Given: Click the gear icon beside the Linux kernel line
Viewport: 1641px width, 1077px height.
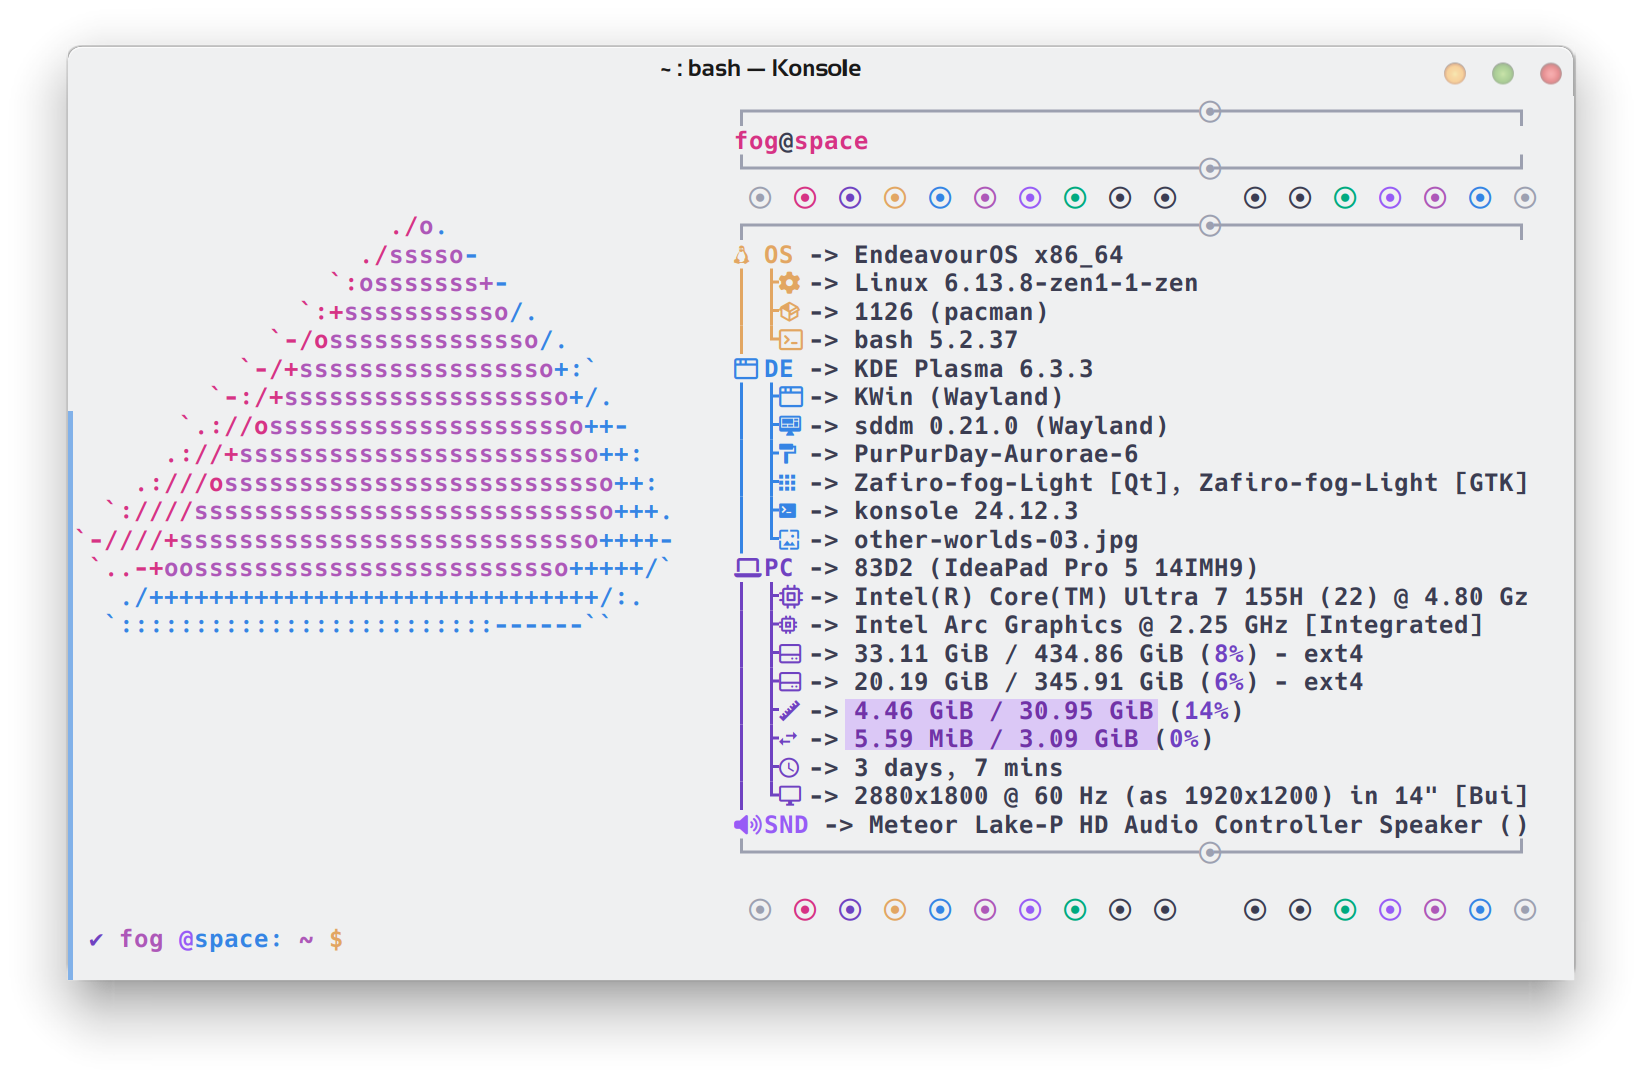Looking at the screenshot, I should pos(789,283).
